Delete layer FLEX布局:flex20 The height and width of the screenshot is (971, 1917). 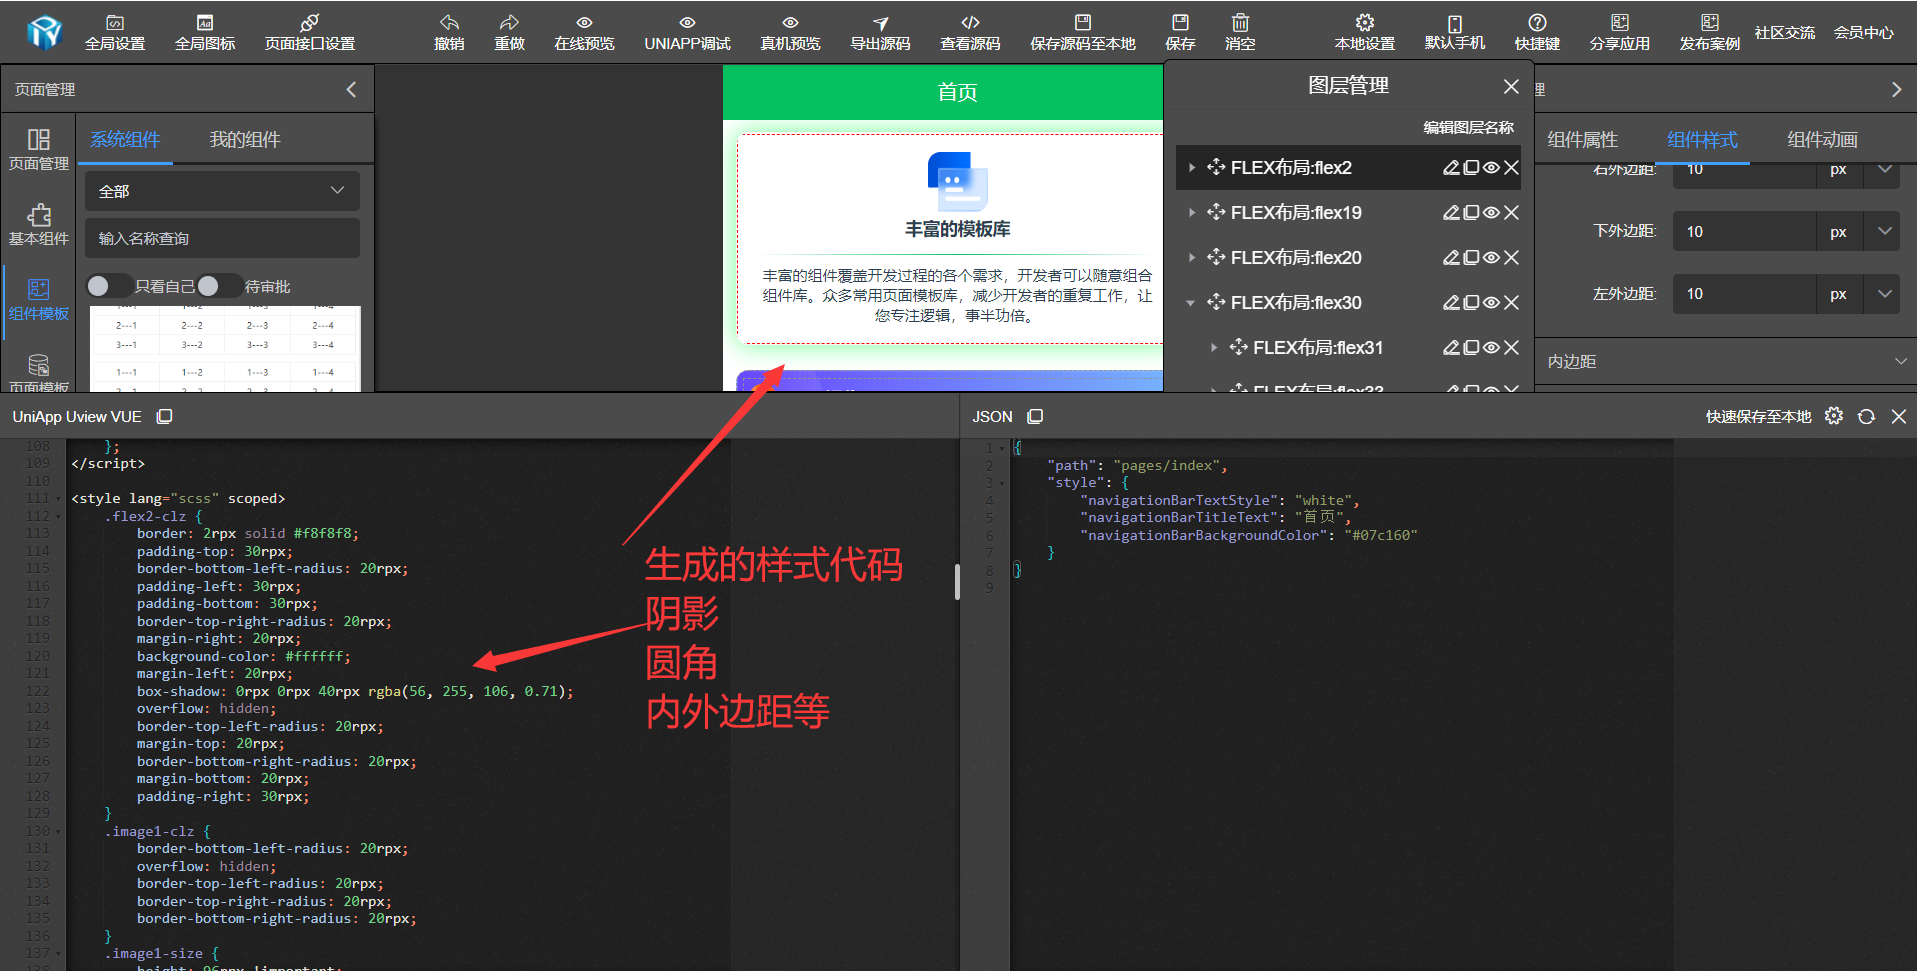point(1511,258)
